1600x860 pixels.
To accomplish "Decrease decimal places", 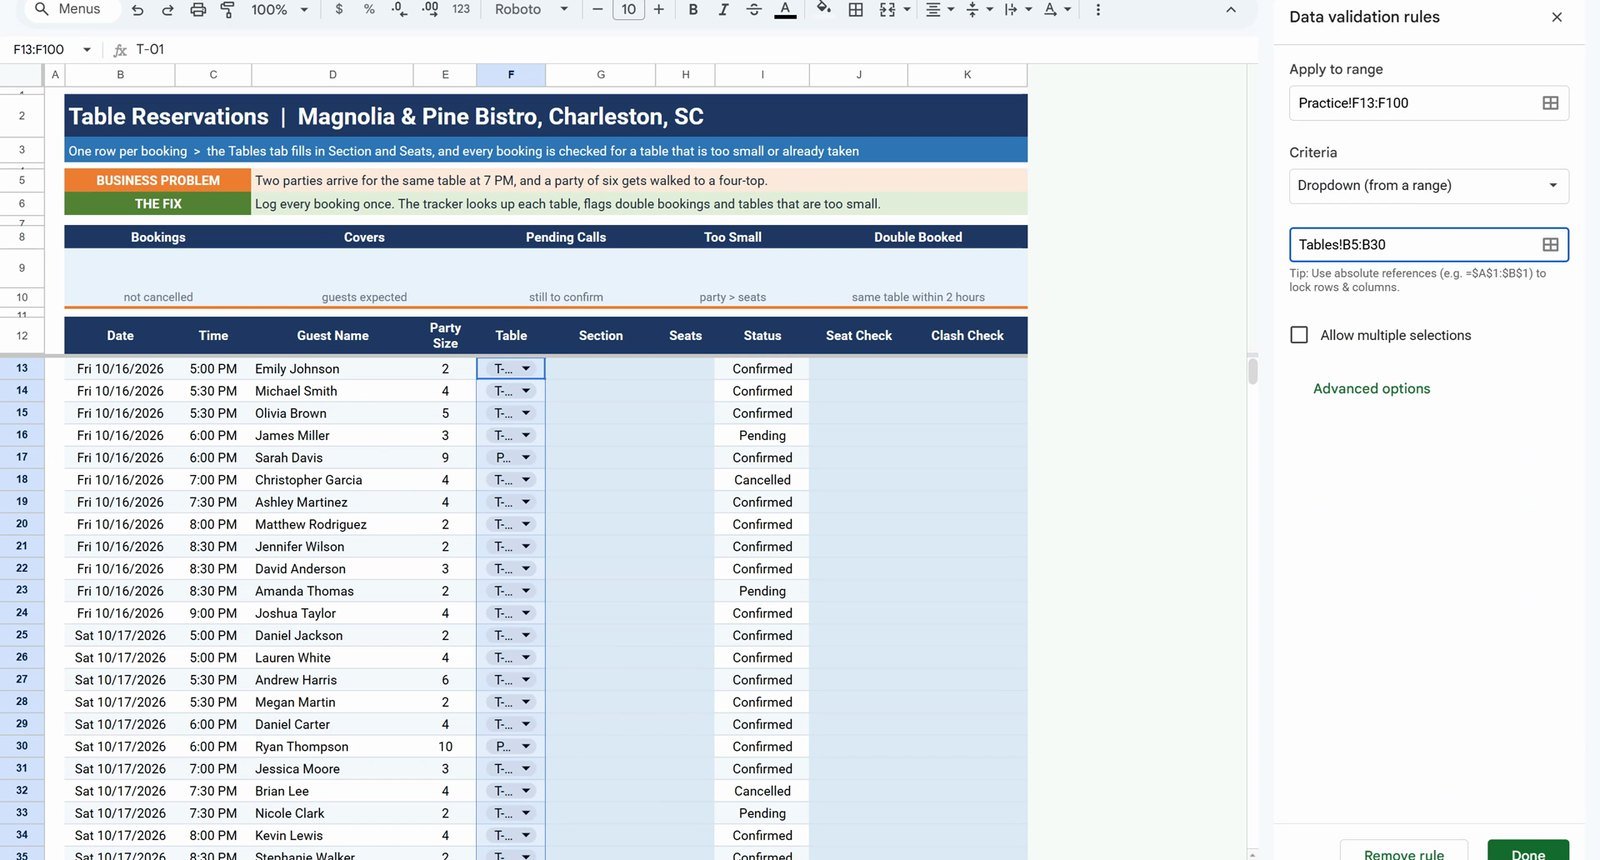I will [x=399, y=10].
